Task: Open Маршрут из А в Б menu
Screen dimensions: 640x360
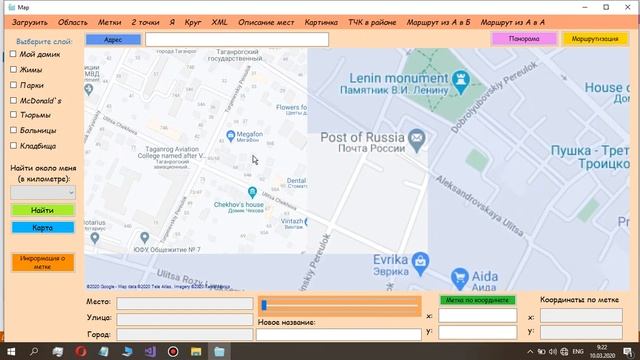Action: pyautogui.click(x=438, y=22)
